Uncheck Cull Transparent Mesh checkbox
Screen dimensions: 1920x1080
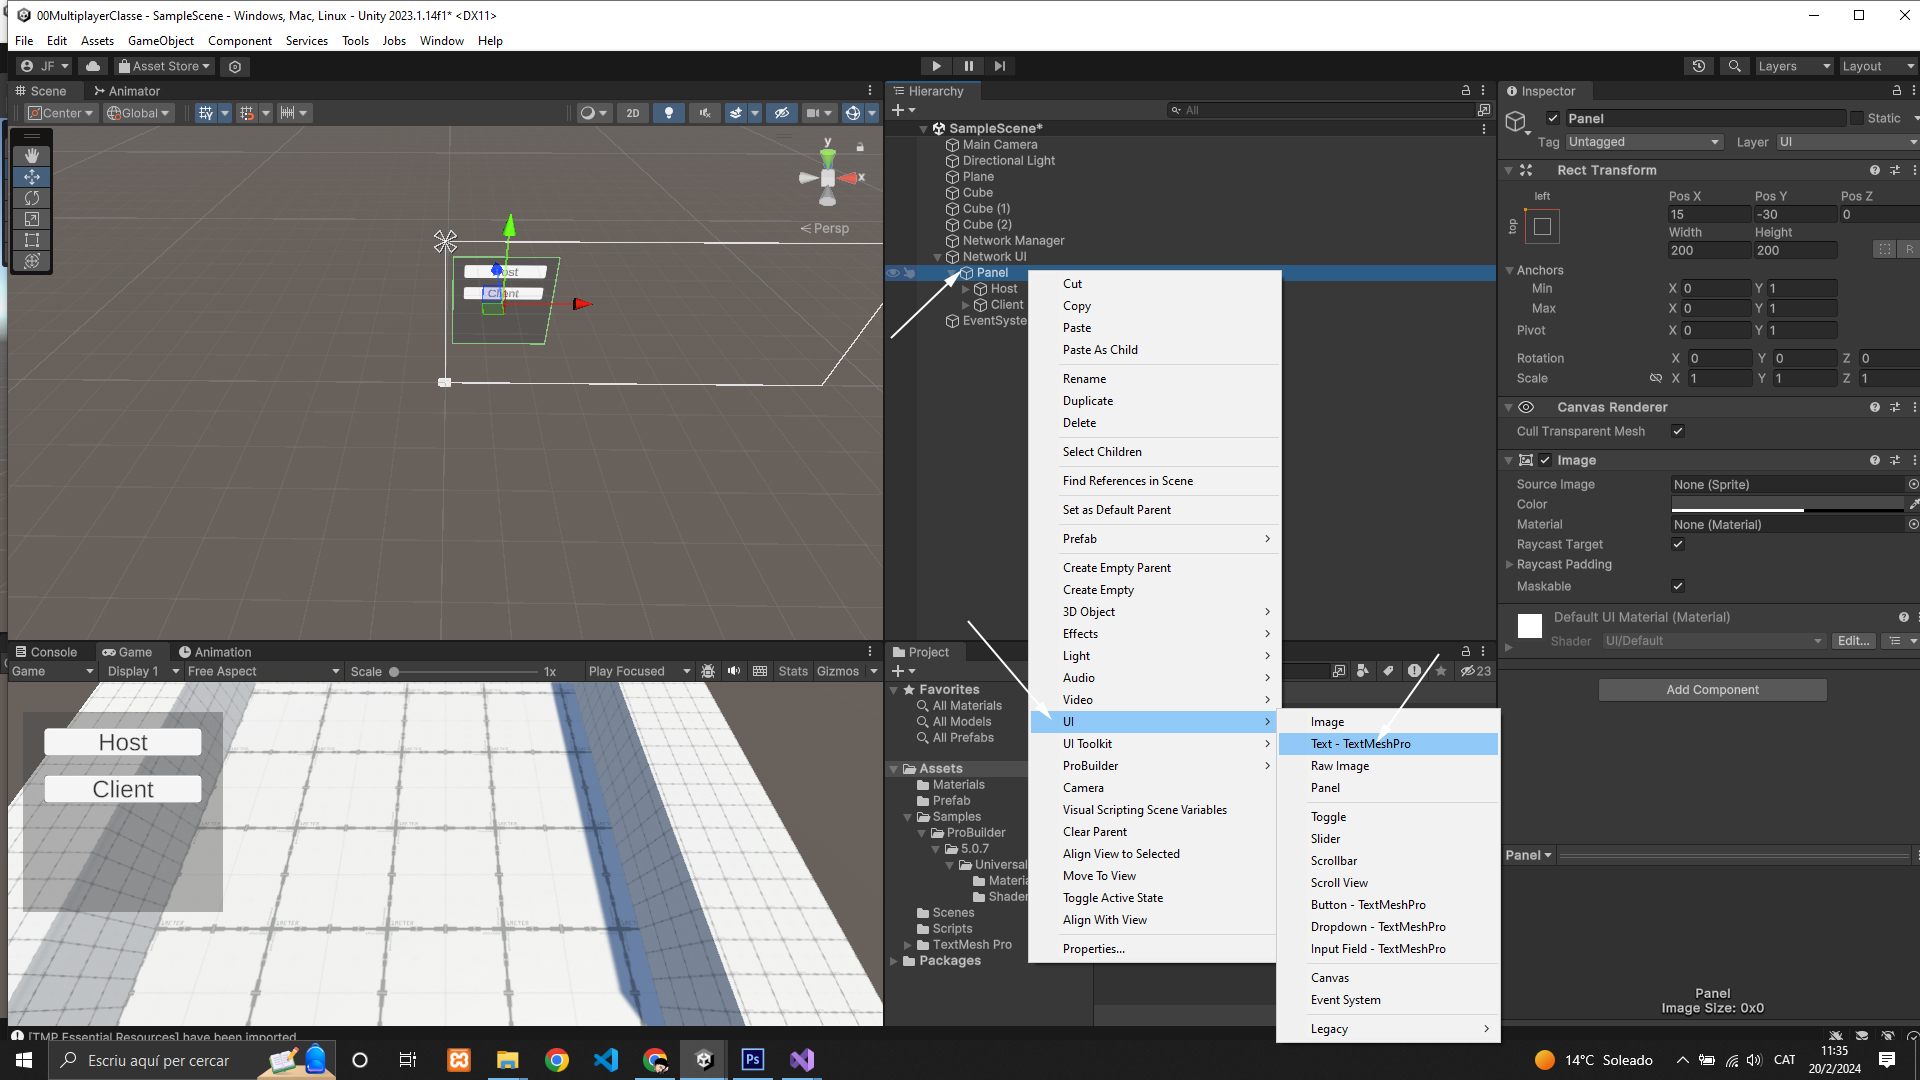tap(1678, 431)
